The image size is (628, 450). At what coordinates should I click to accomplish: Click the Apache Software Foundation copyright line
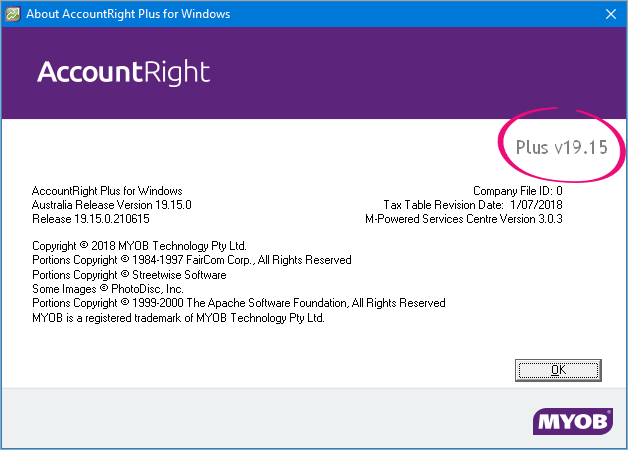(x=238, y=303)
